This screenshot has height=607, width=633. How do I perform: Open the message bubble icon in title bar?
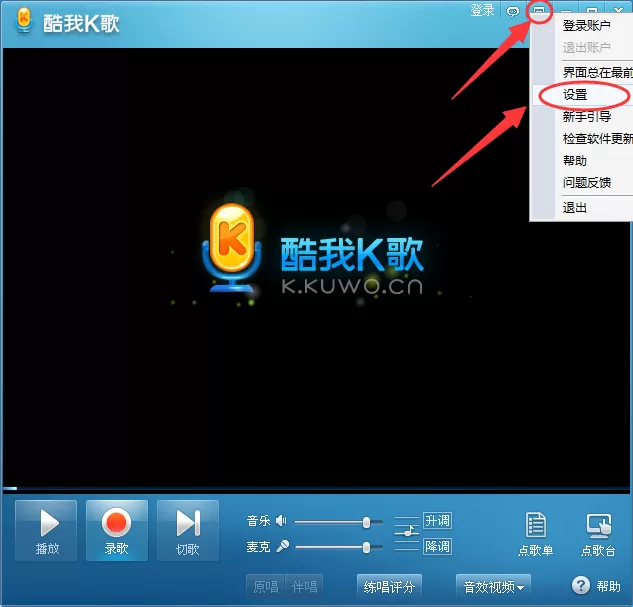(513, 11)
